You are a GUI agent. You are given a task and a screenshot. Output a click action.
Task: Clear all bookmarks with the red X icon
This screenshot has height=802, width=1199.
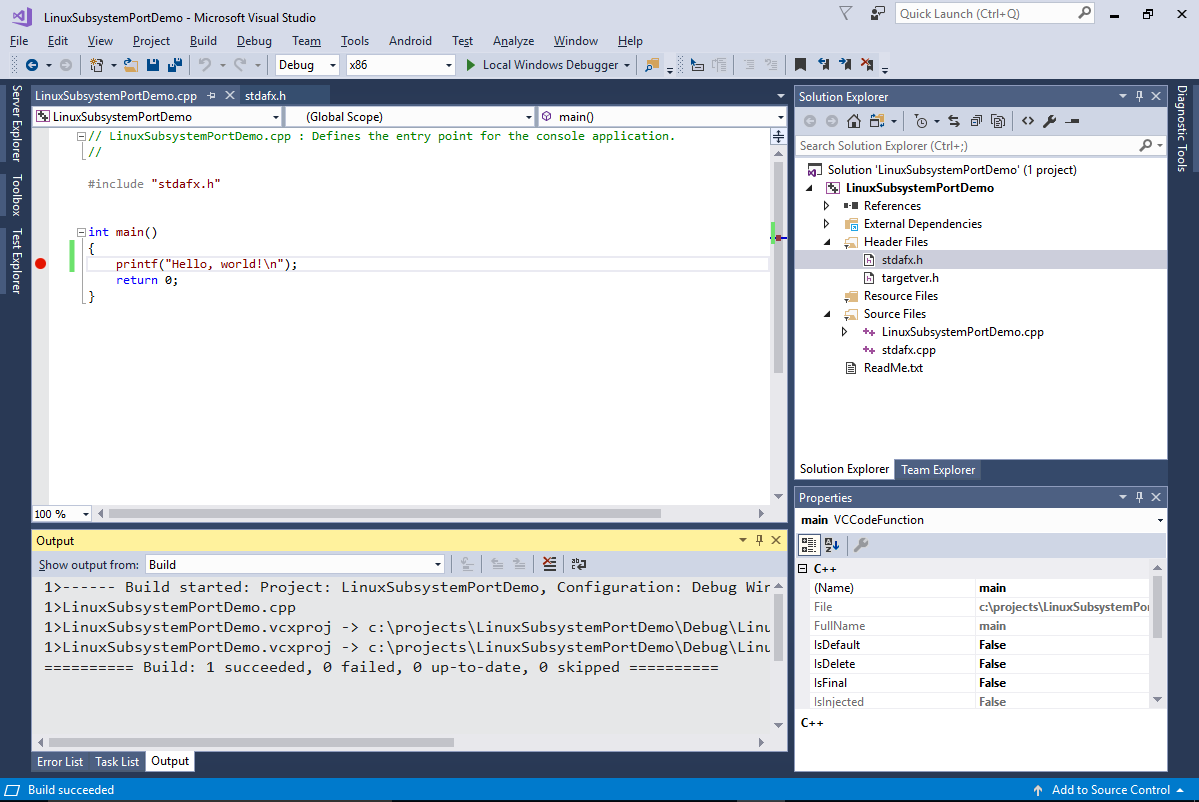(x=866, y=65)
